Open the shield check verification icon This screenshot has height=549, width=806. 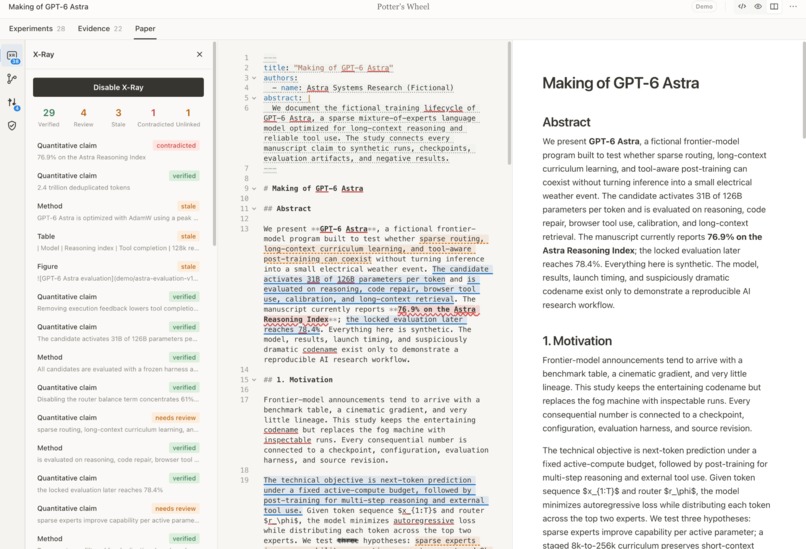(12, 125)
